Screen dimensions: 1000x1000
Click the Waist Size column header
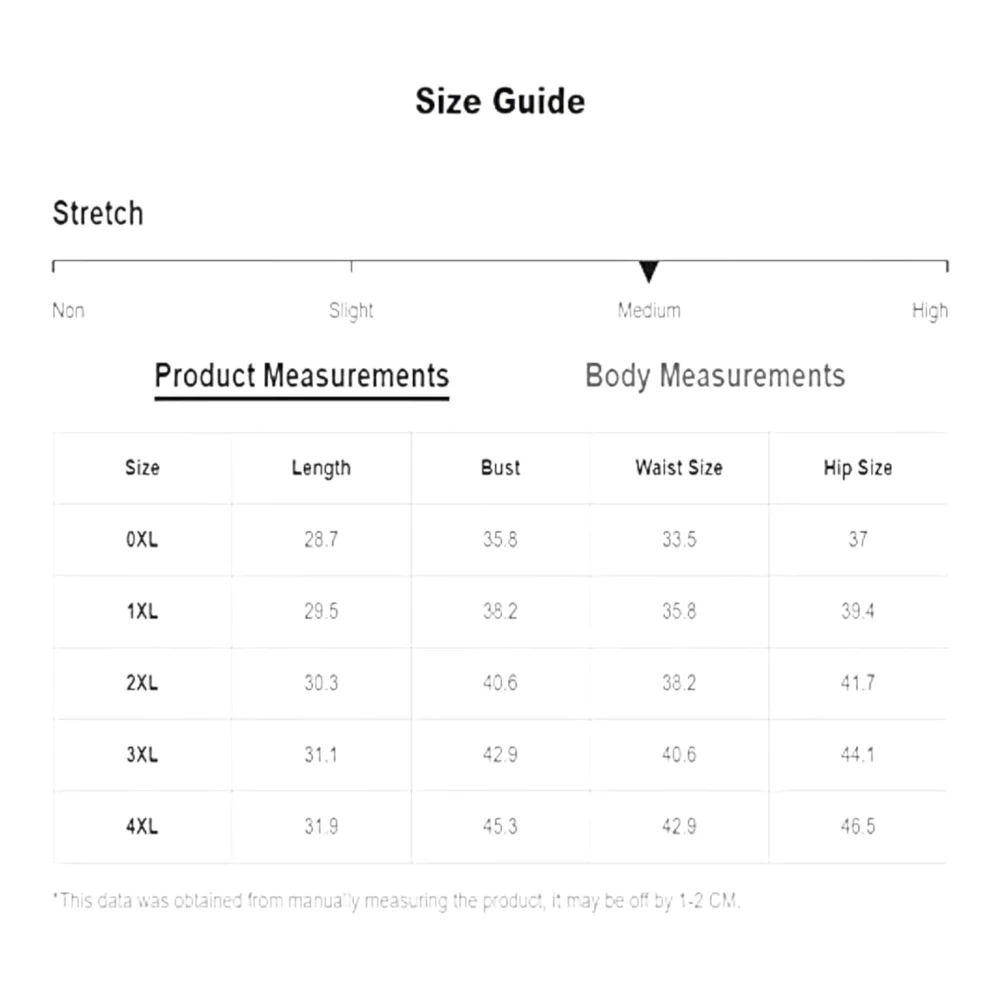679,467
